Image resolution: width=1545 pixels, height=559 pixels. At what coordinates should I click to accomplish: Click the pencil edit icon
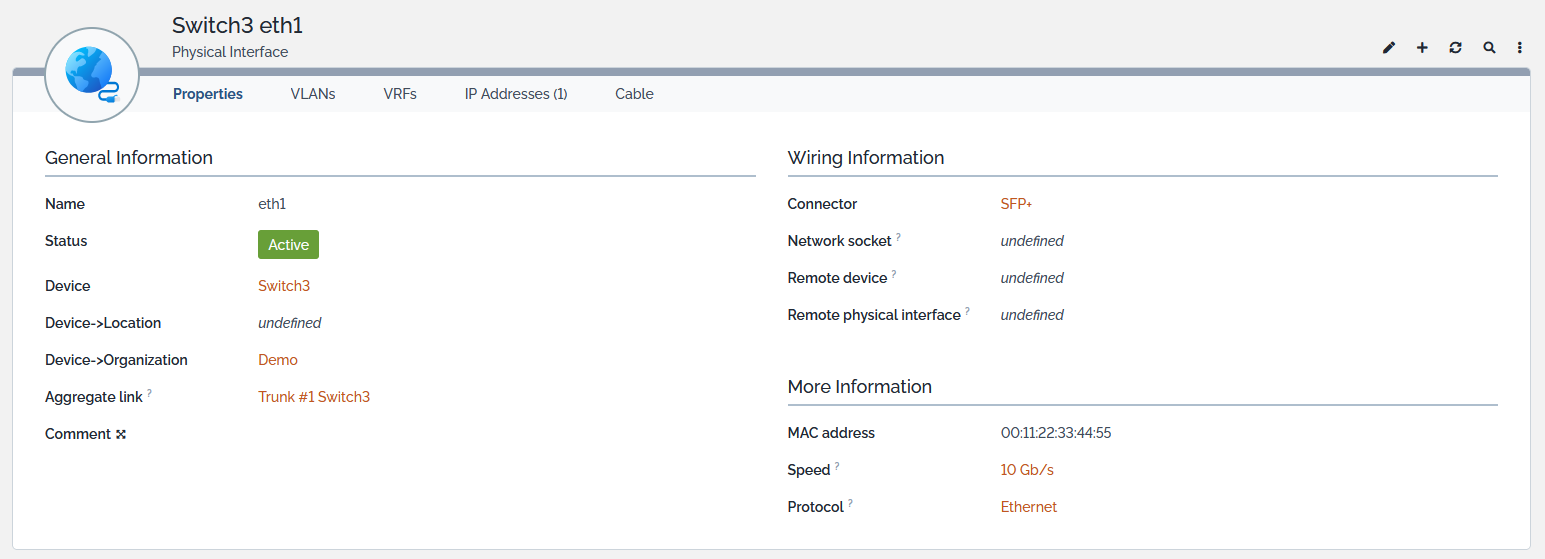tap(1389, 48)
